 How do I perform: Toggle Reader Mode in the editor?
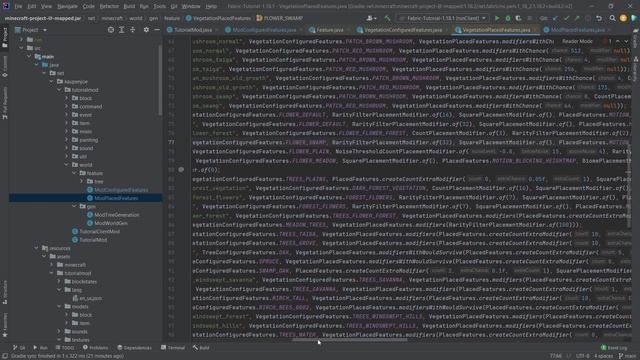(577, 41)
